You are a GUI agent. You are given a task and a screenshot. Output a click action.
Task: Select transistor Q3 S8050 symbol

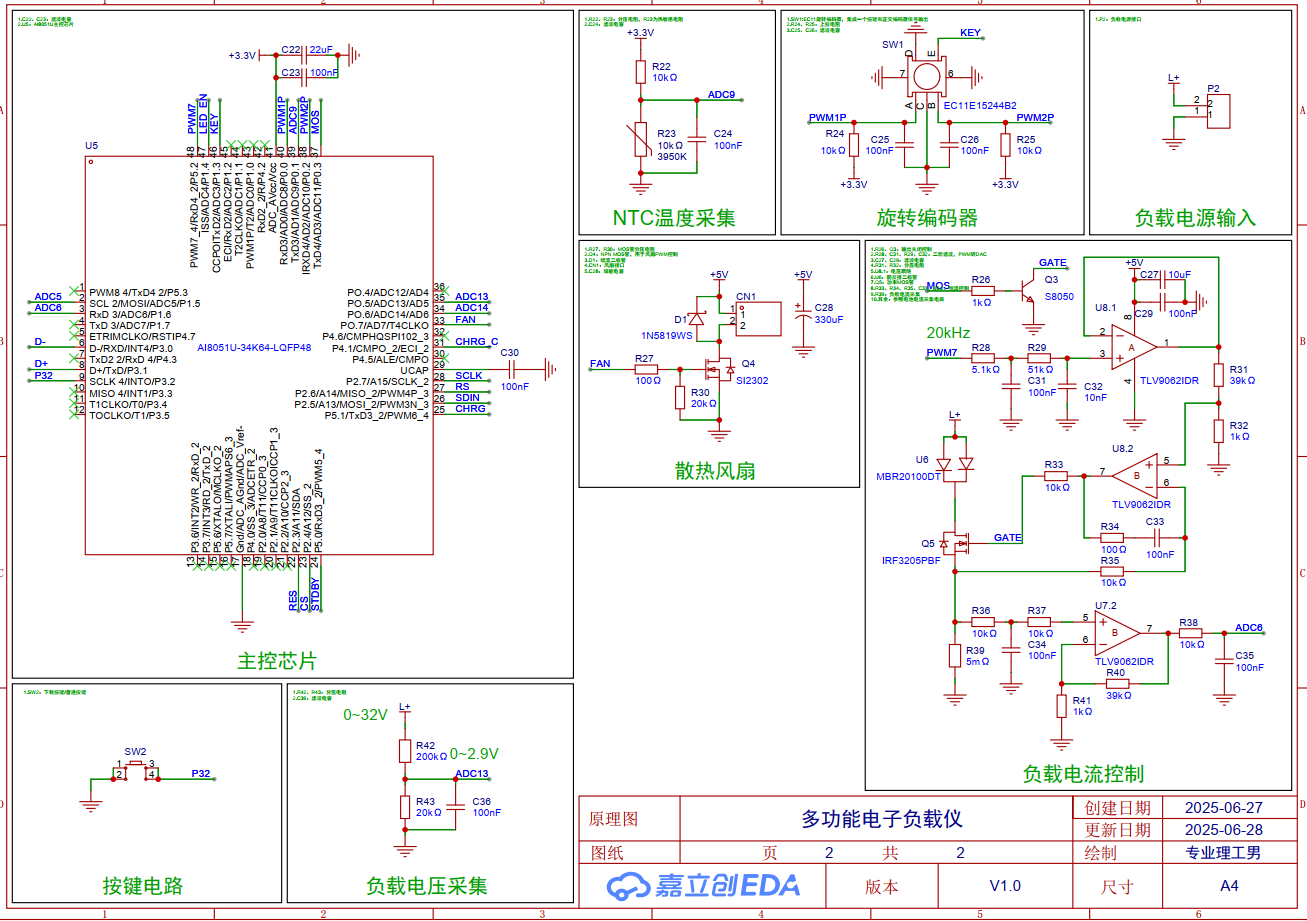[1027, 291]
